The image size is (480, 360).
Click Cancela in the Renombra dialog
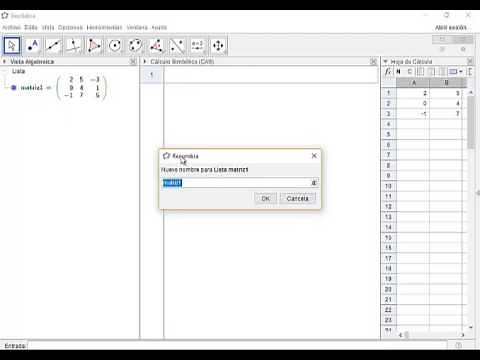298,198
